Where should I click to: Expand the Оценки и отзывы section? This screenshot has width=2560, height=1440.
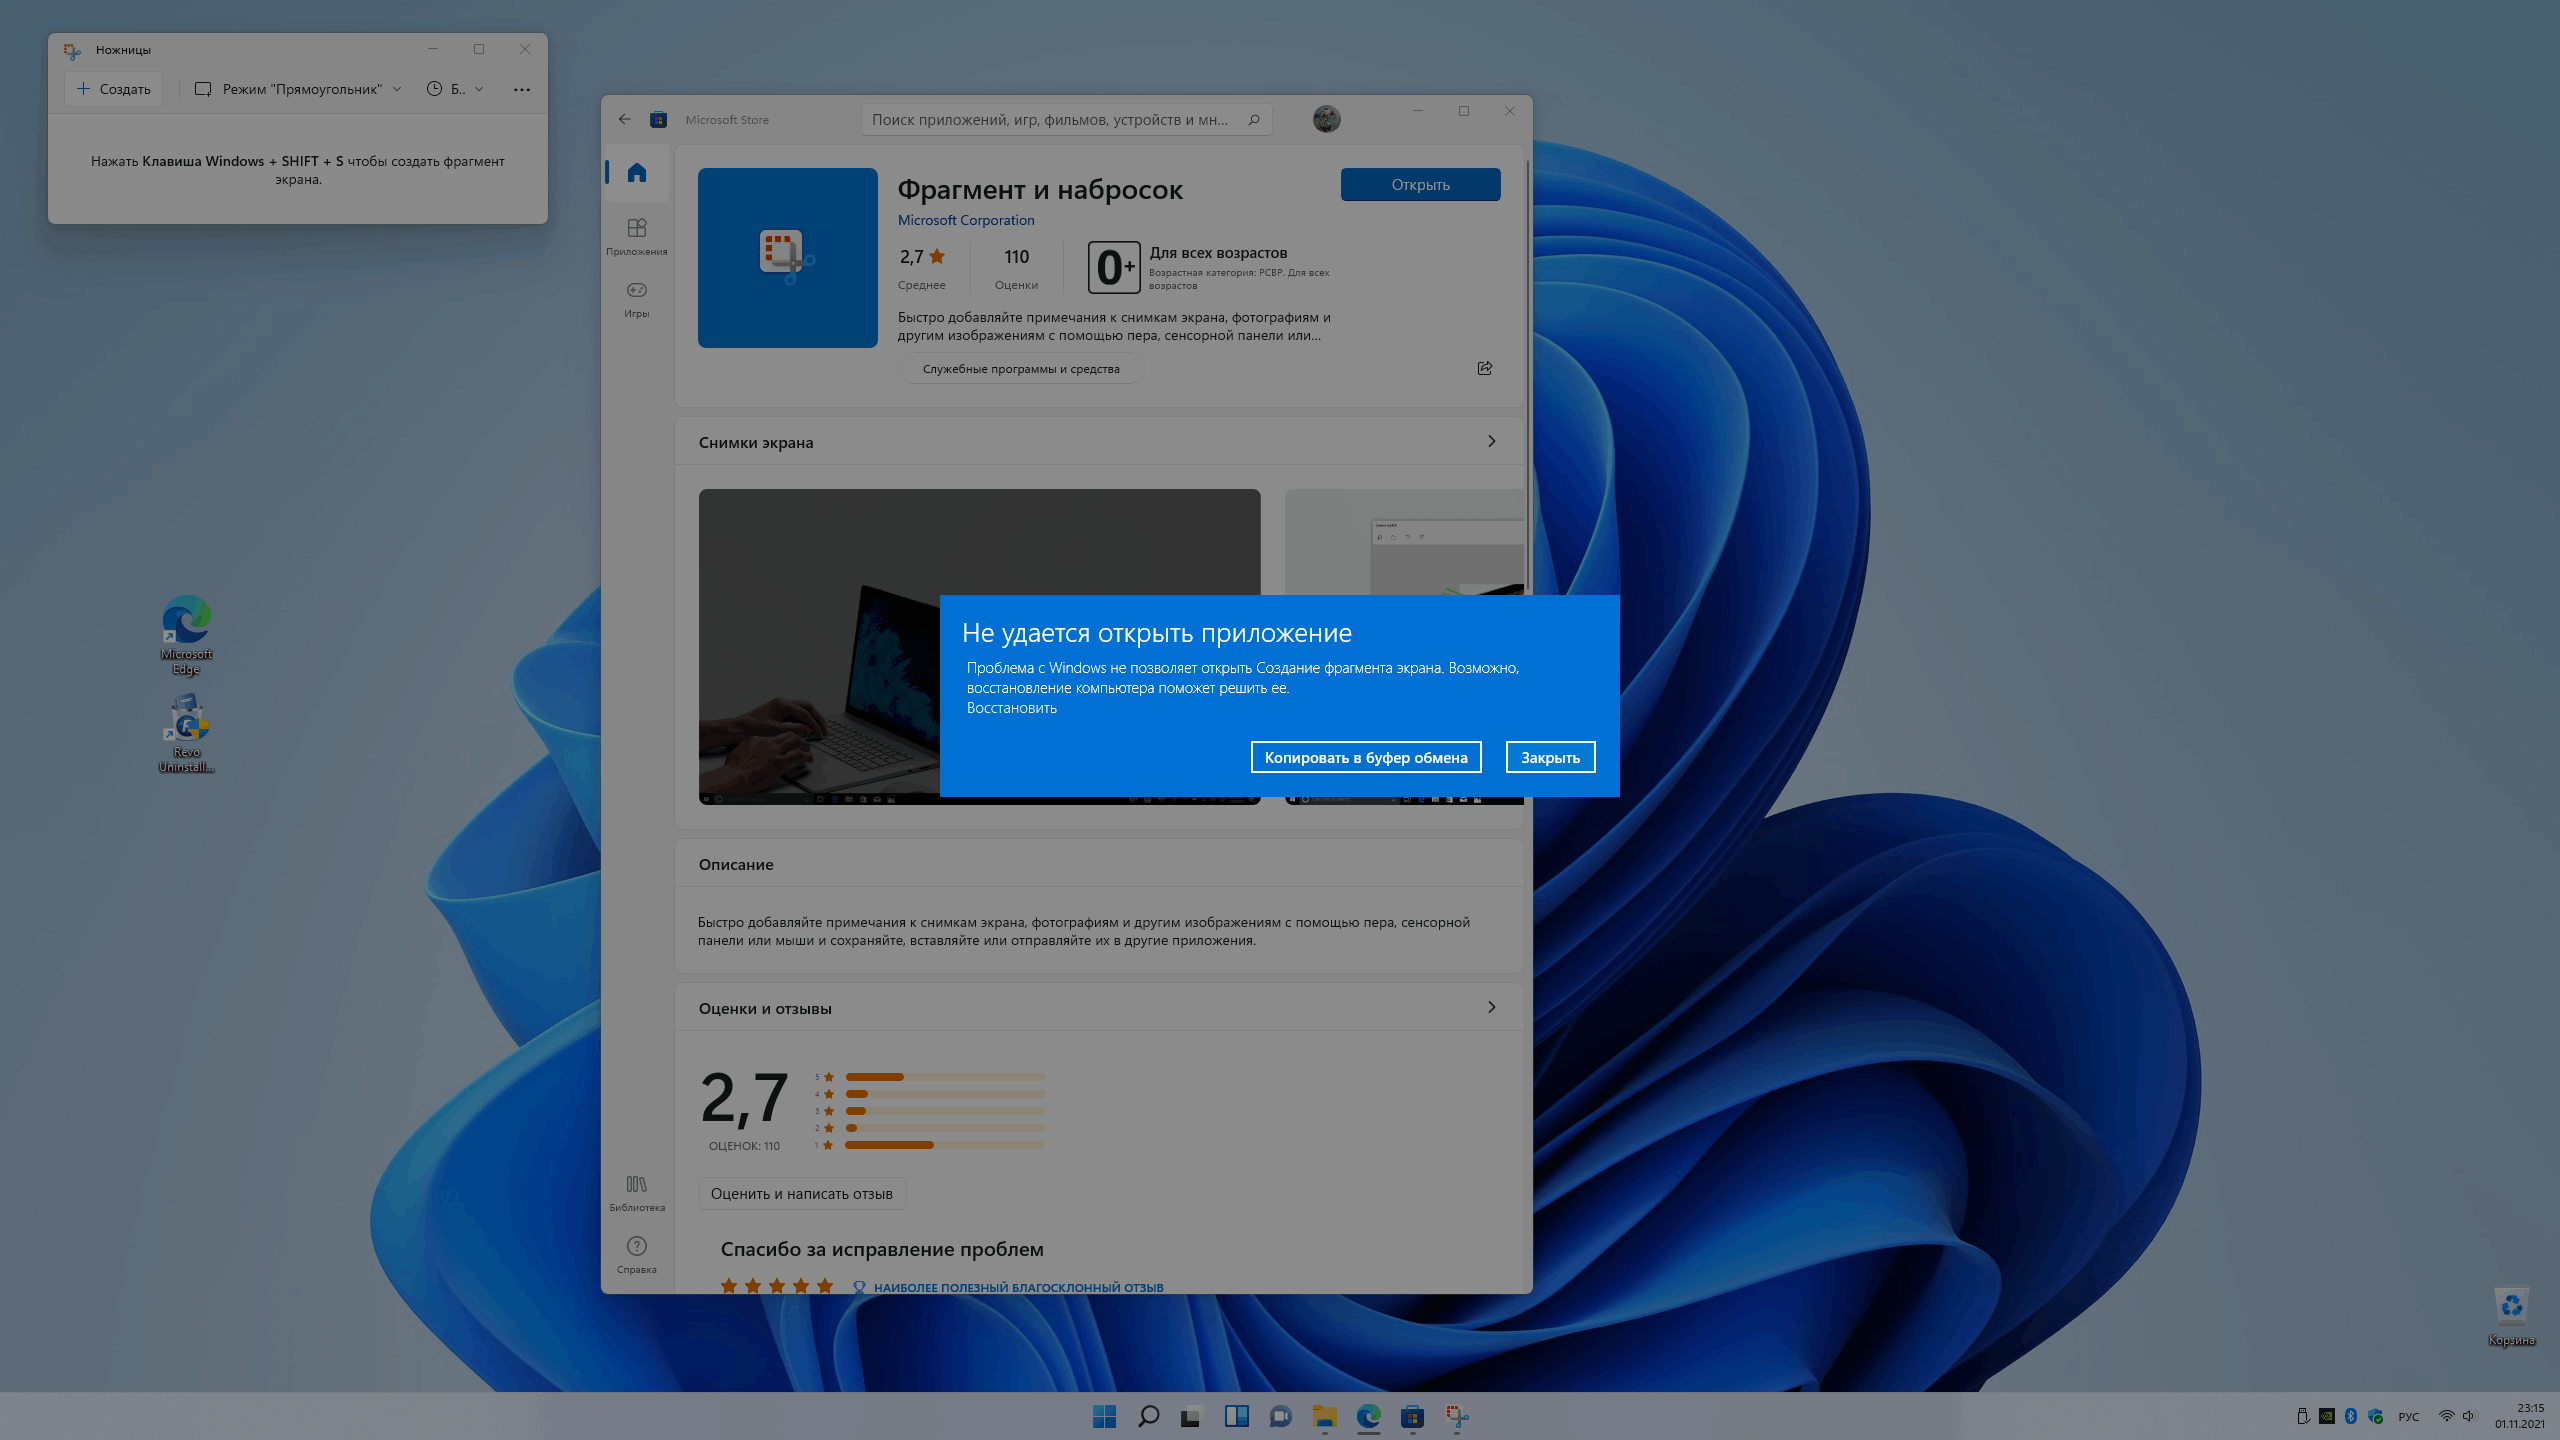pyautogui.click(x=1491, y=1007)
